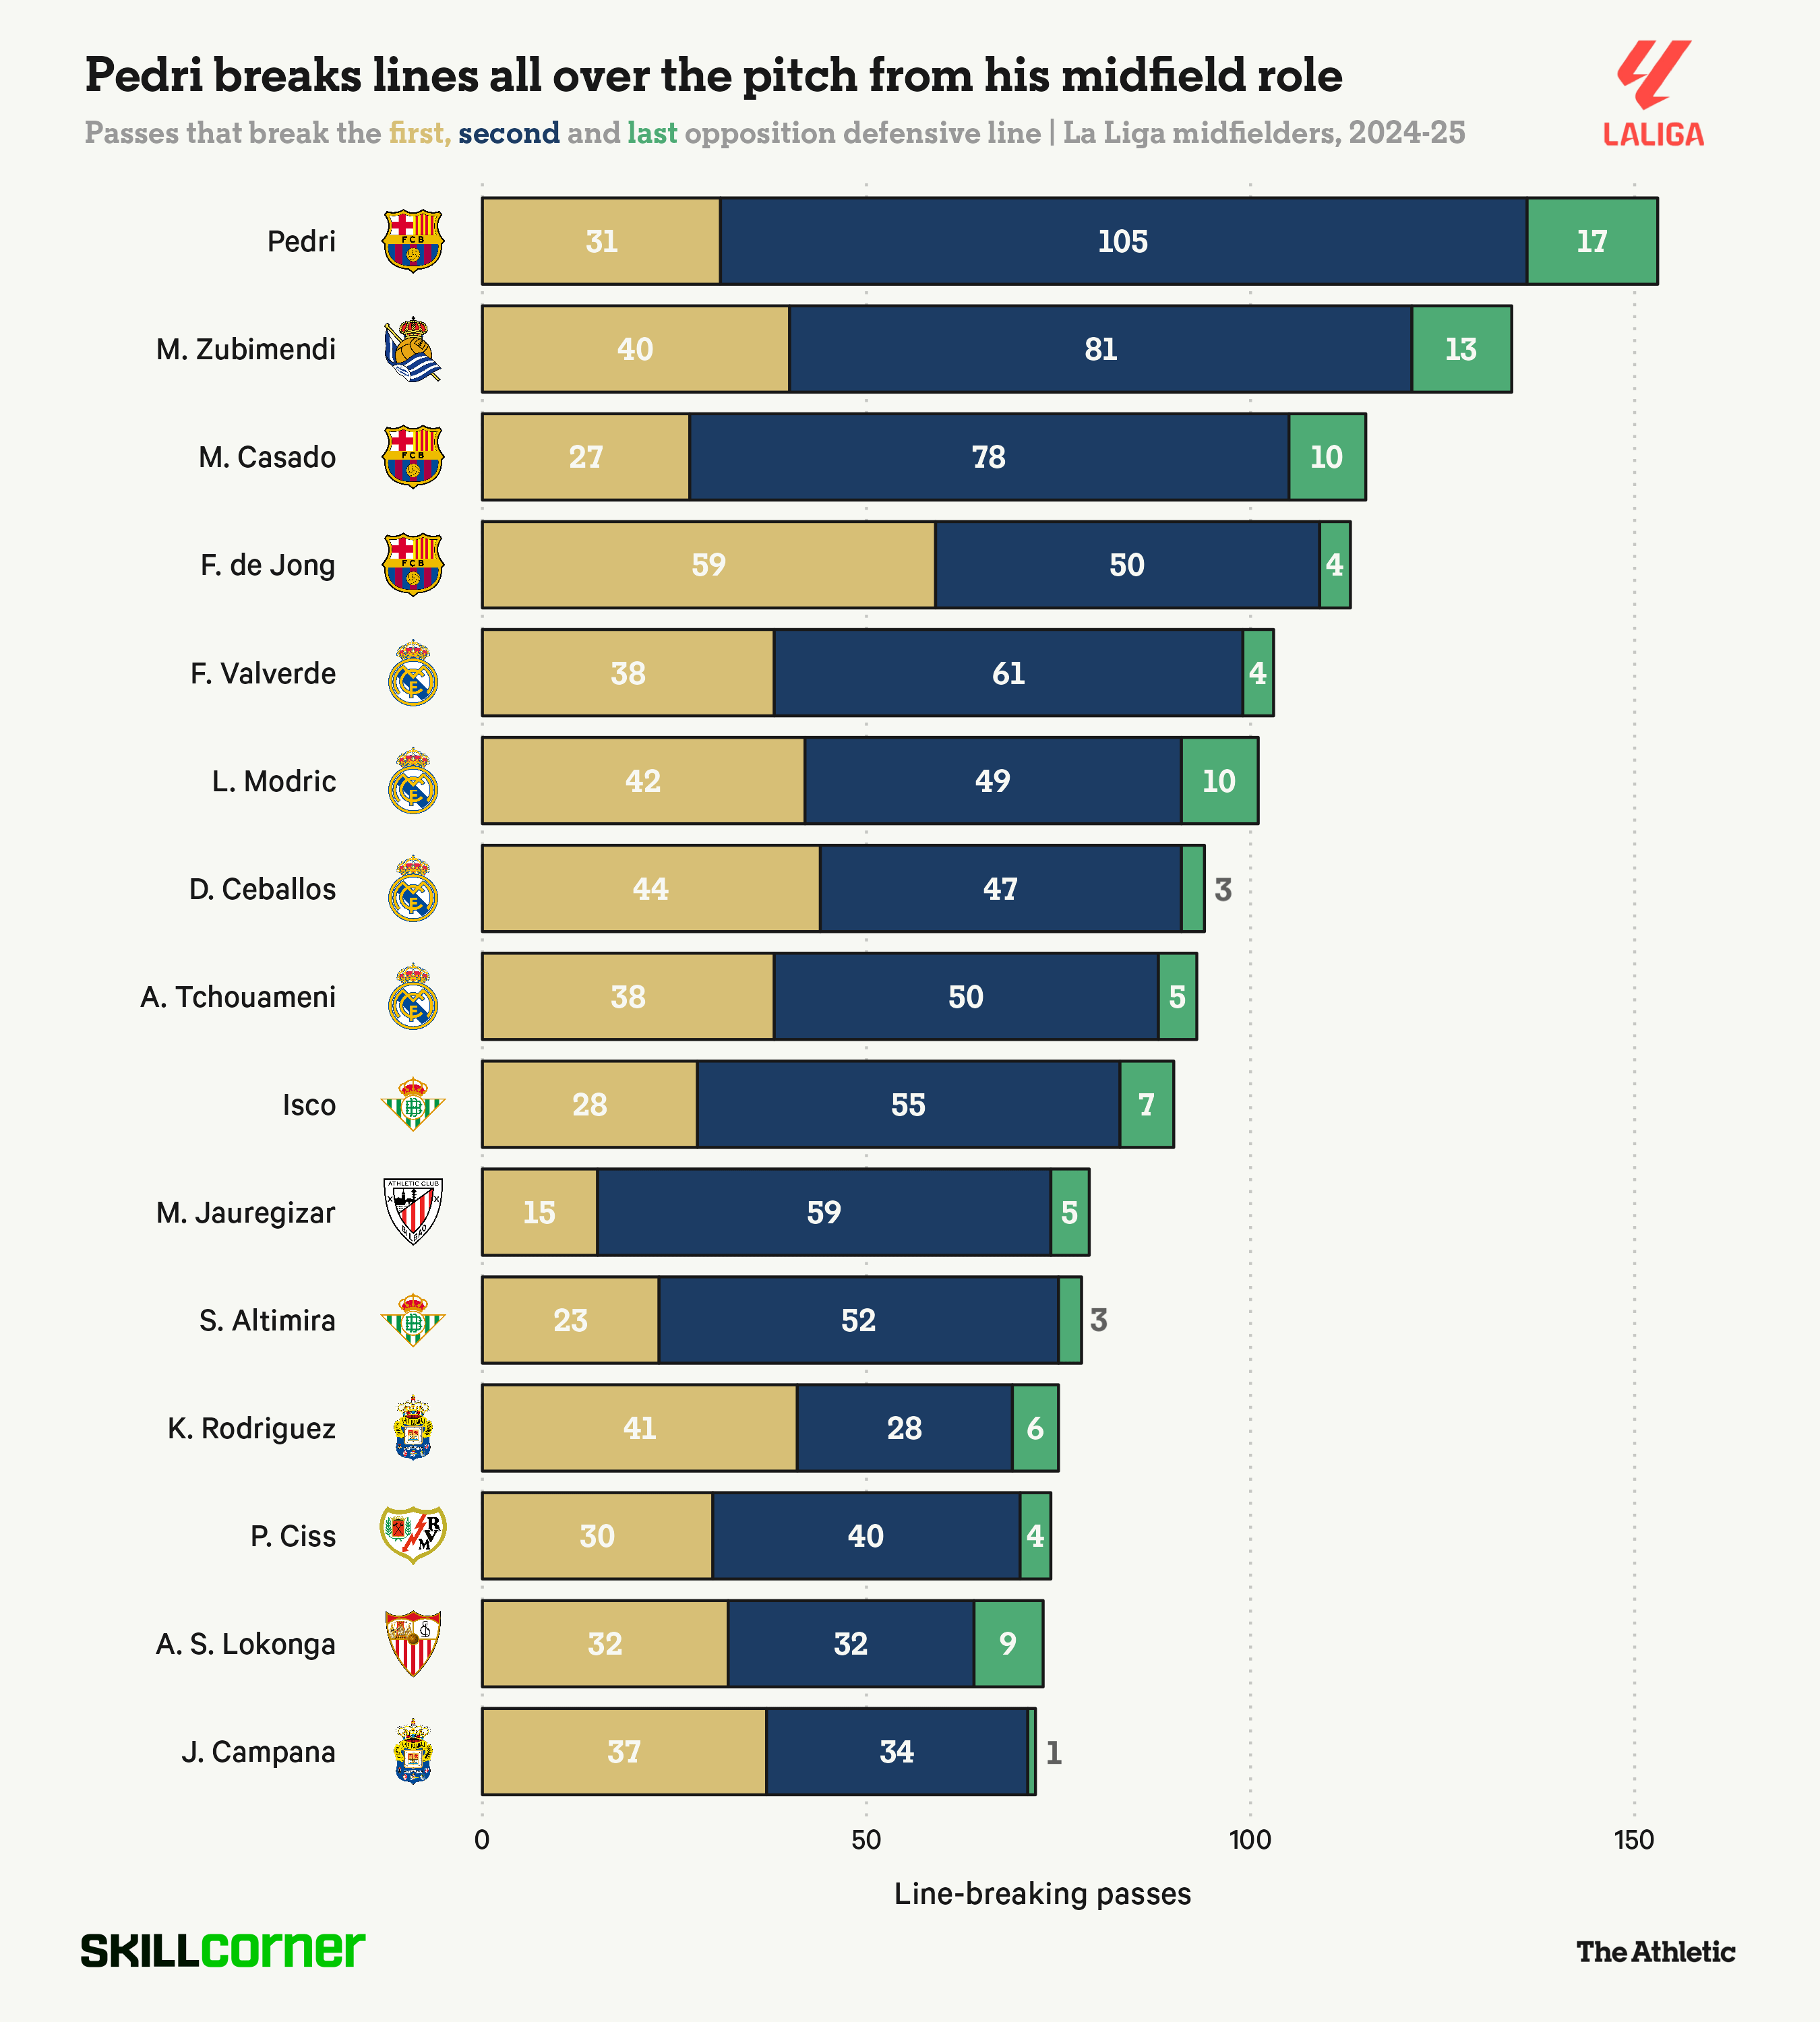Click the F. Valverde player name label
This screenshot has height=2022, width=1820.
263,673
